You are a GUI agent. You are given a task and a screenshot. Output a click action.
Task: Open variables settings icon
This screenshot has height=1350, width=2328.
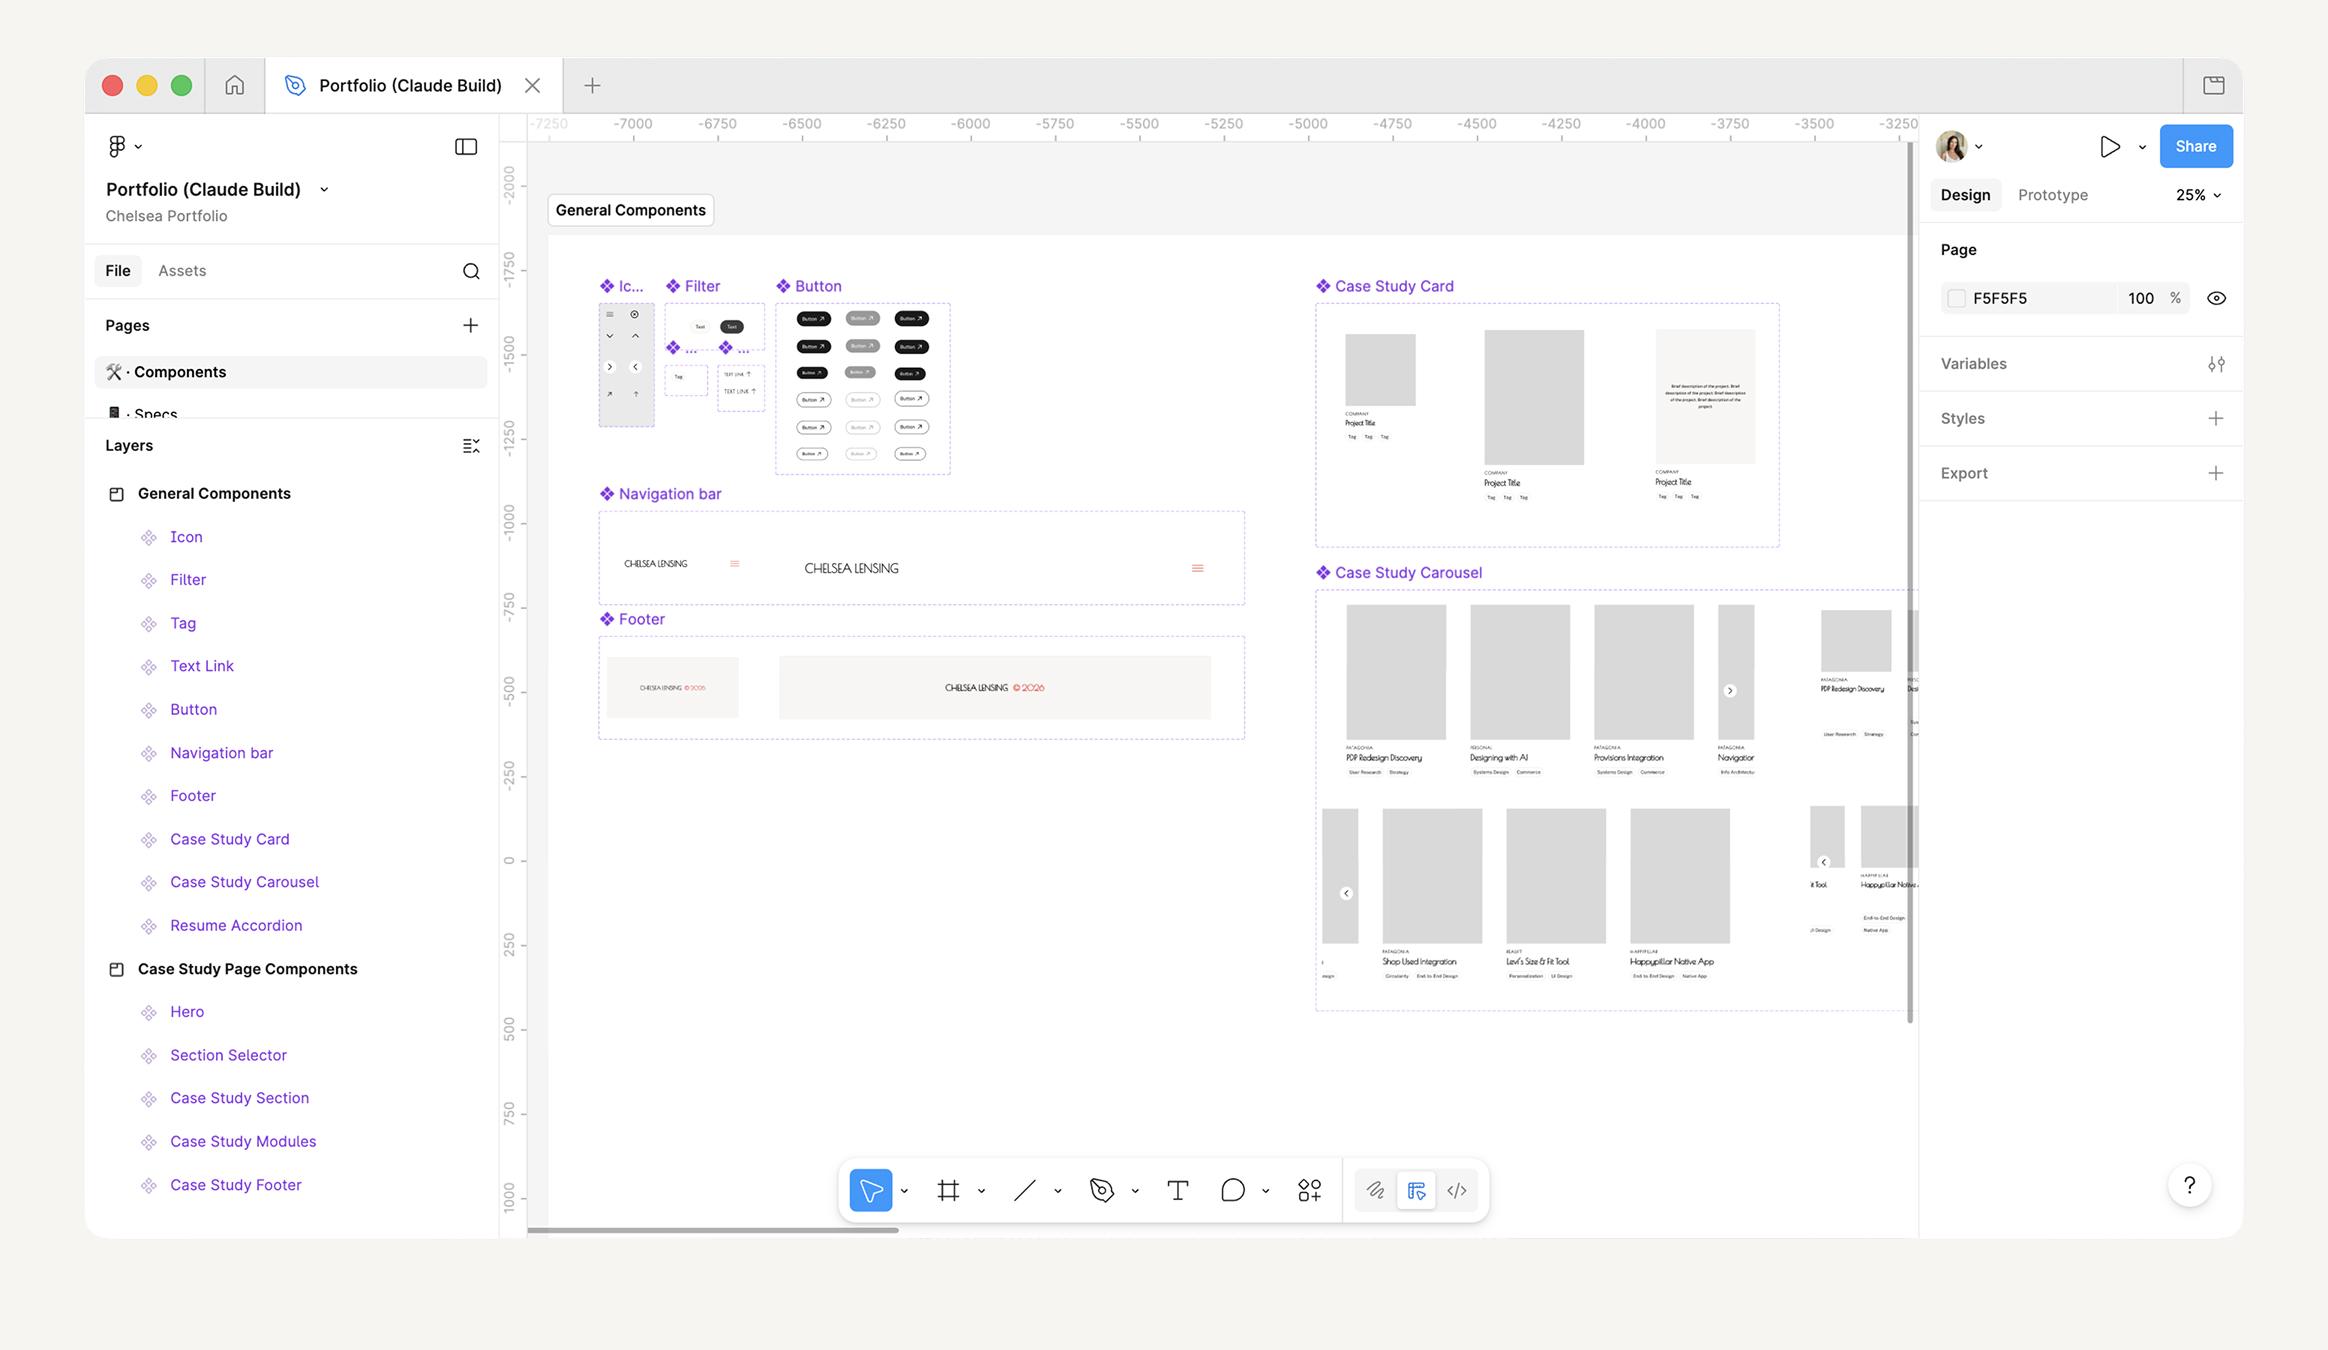pyautogui.click(x=2216, y=364)
